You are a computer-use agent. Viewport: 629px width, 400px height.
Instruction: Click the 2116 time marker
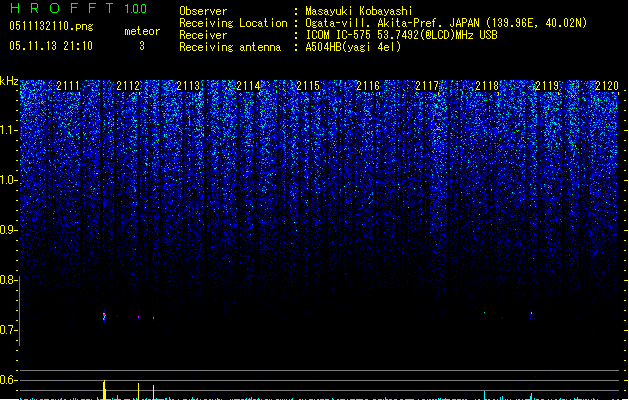(x=368, y=85)
